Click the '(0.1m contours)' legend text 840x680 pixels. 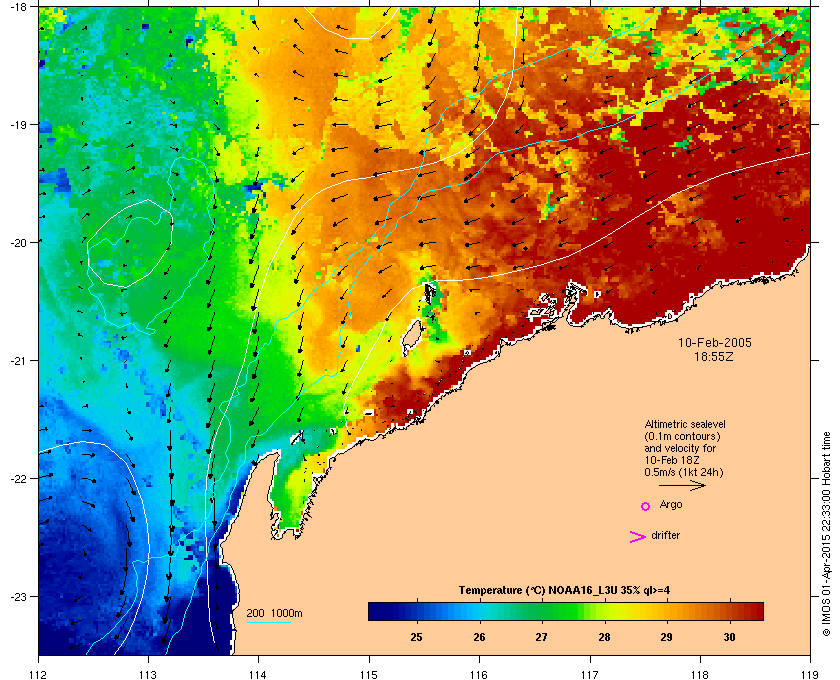pos(682,436)
